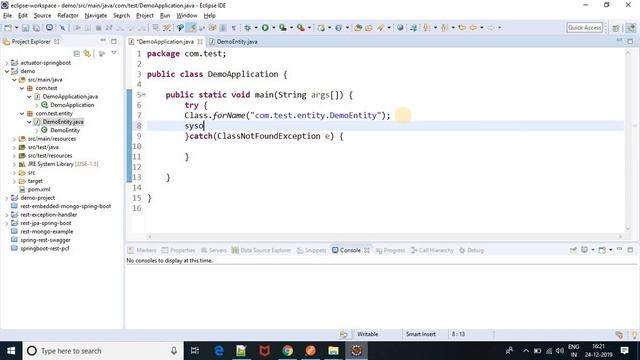Expand the JRE System Library node
Image resolution: width=640 pixels, height=360 pixels.
click(x=14, y=164)
